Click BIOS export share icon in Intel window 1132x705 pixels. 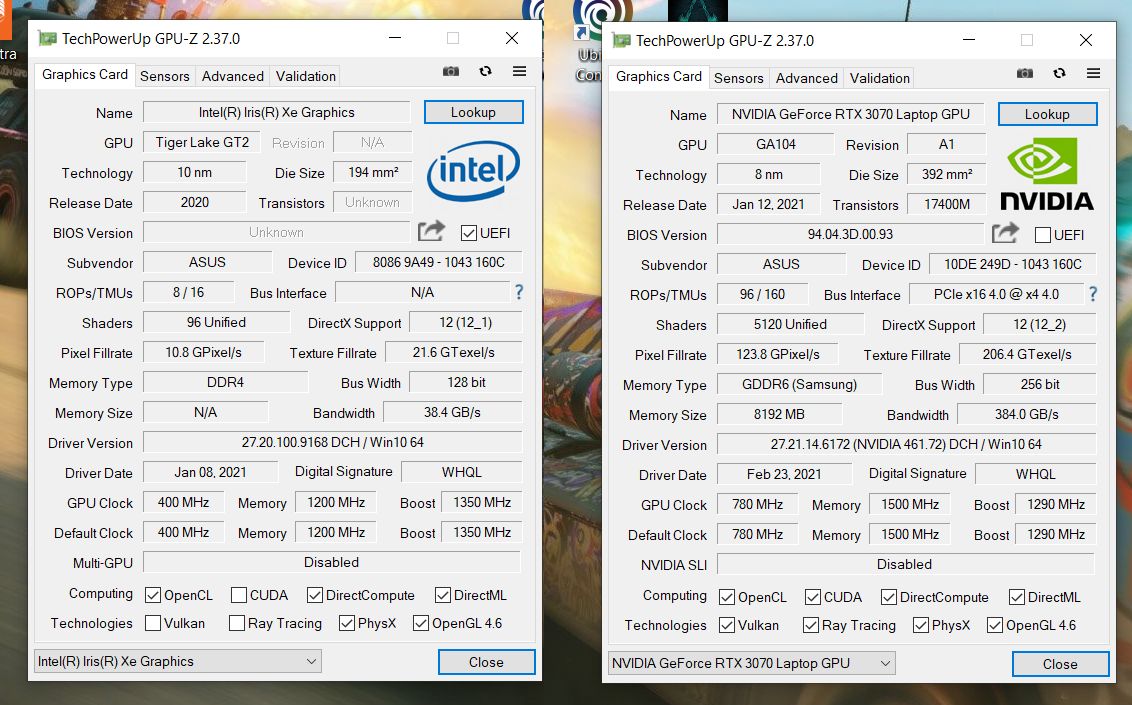(x=431, y=232)
